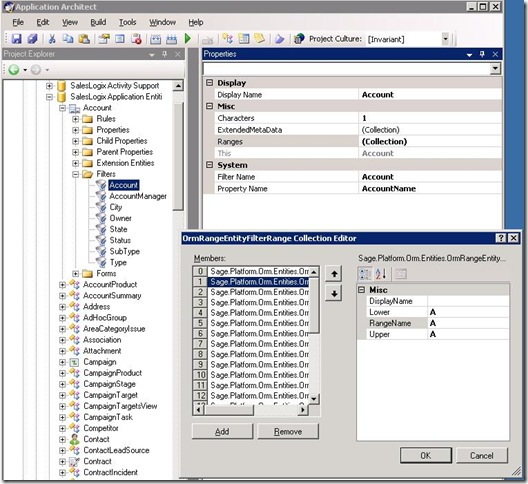Open the Project Culture dropdown
The width and height of the screenshot is (528, 484).
point(445,39)
